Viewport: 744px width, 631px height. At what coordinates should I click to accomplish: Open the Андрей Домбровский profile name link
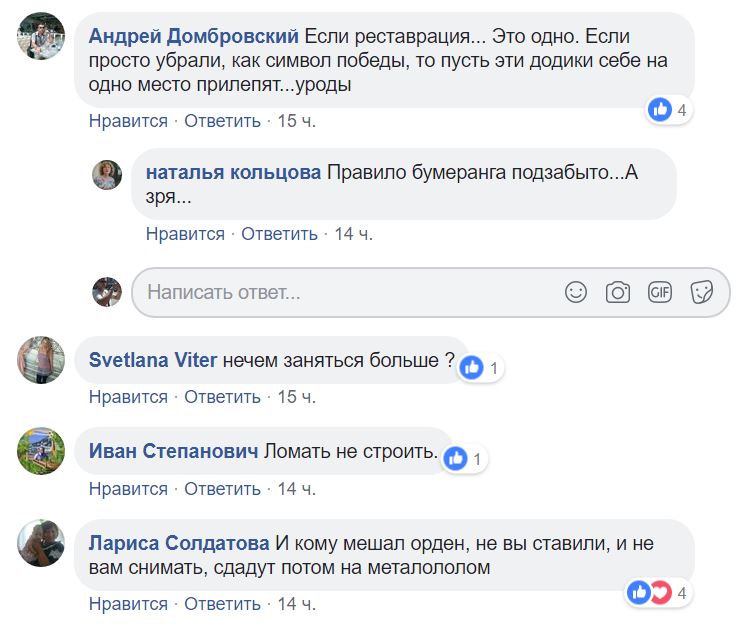(193, 36)
